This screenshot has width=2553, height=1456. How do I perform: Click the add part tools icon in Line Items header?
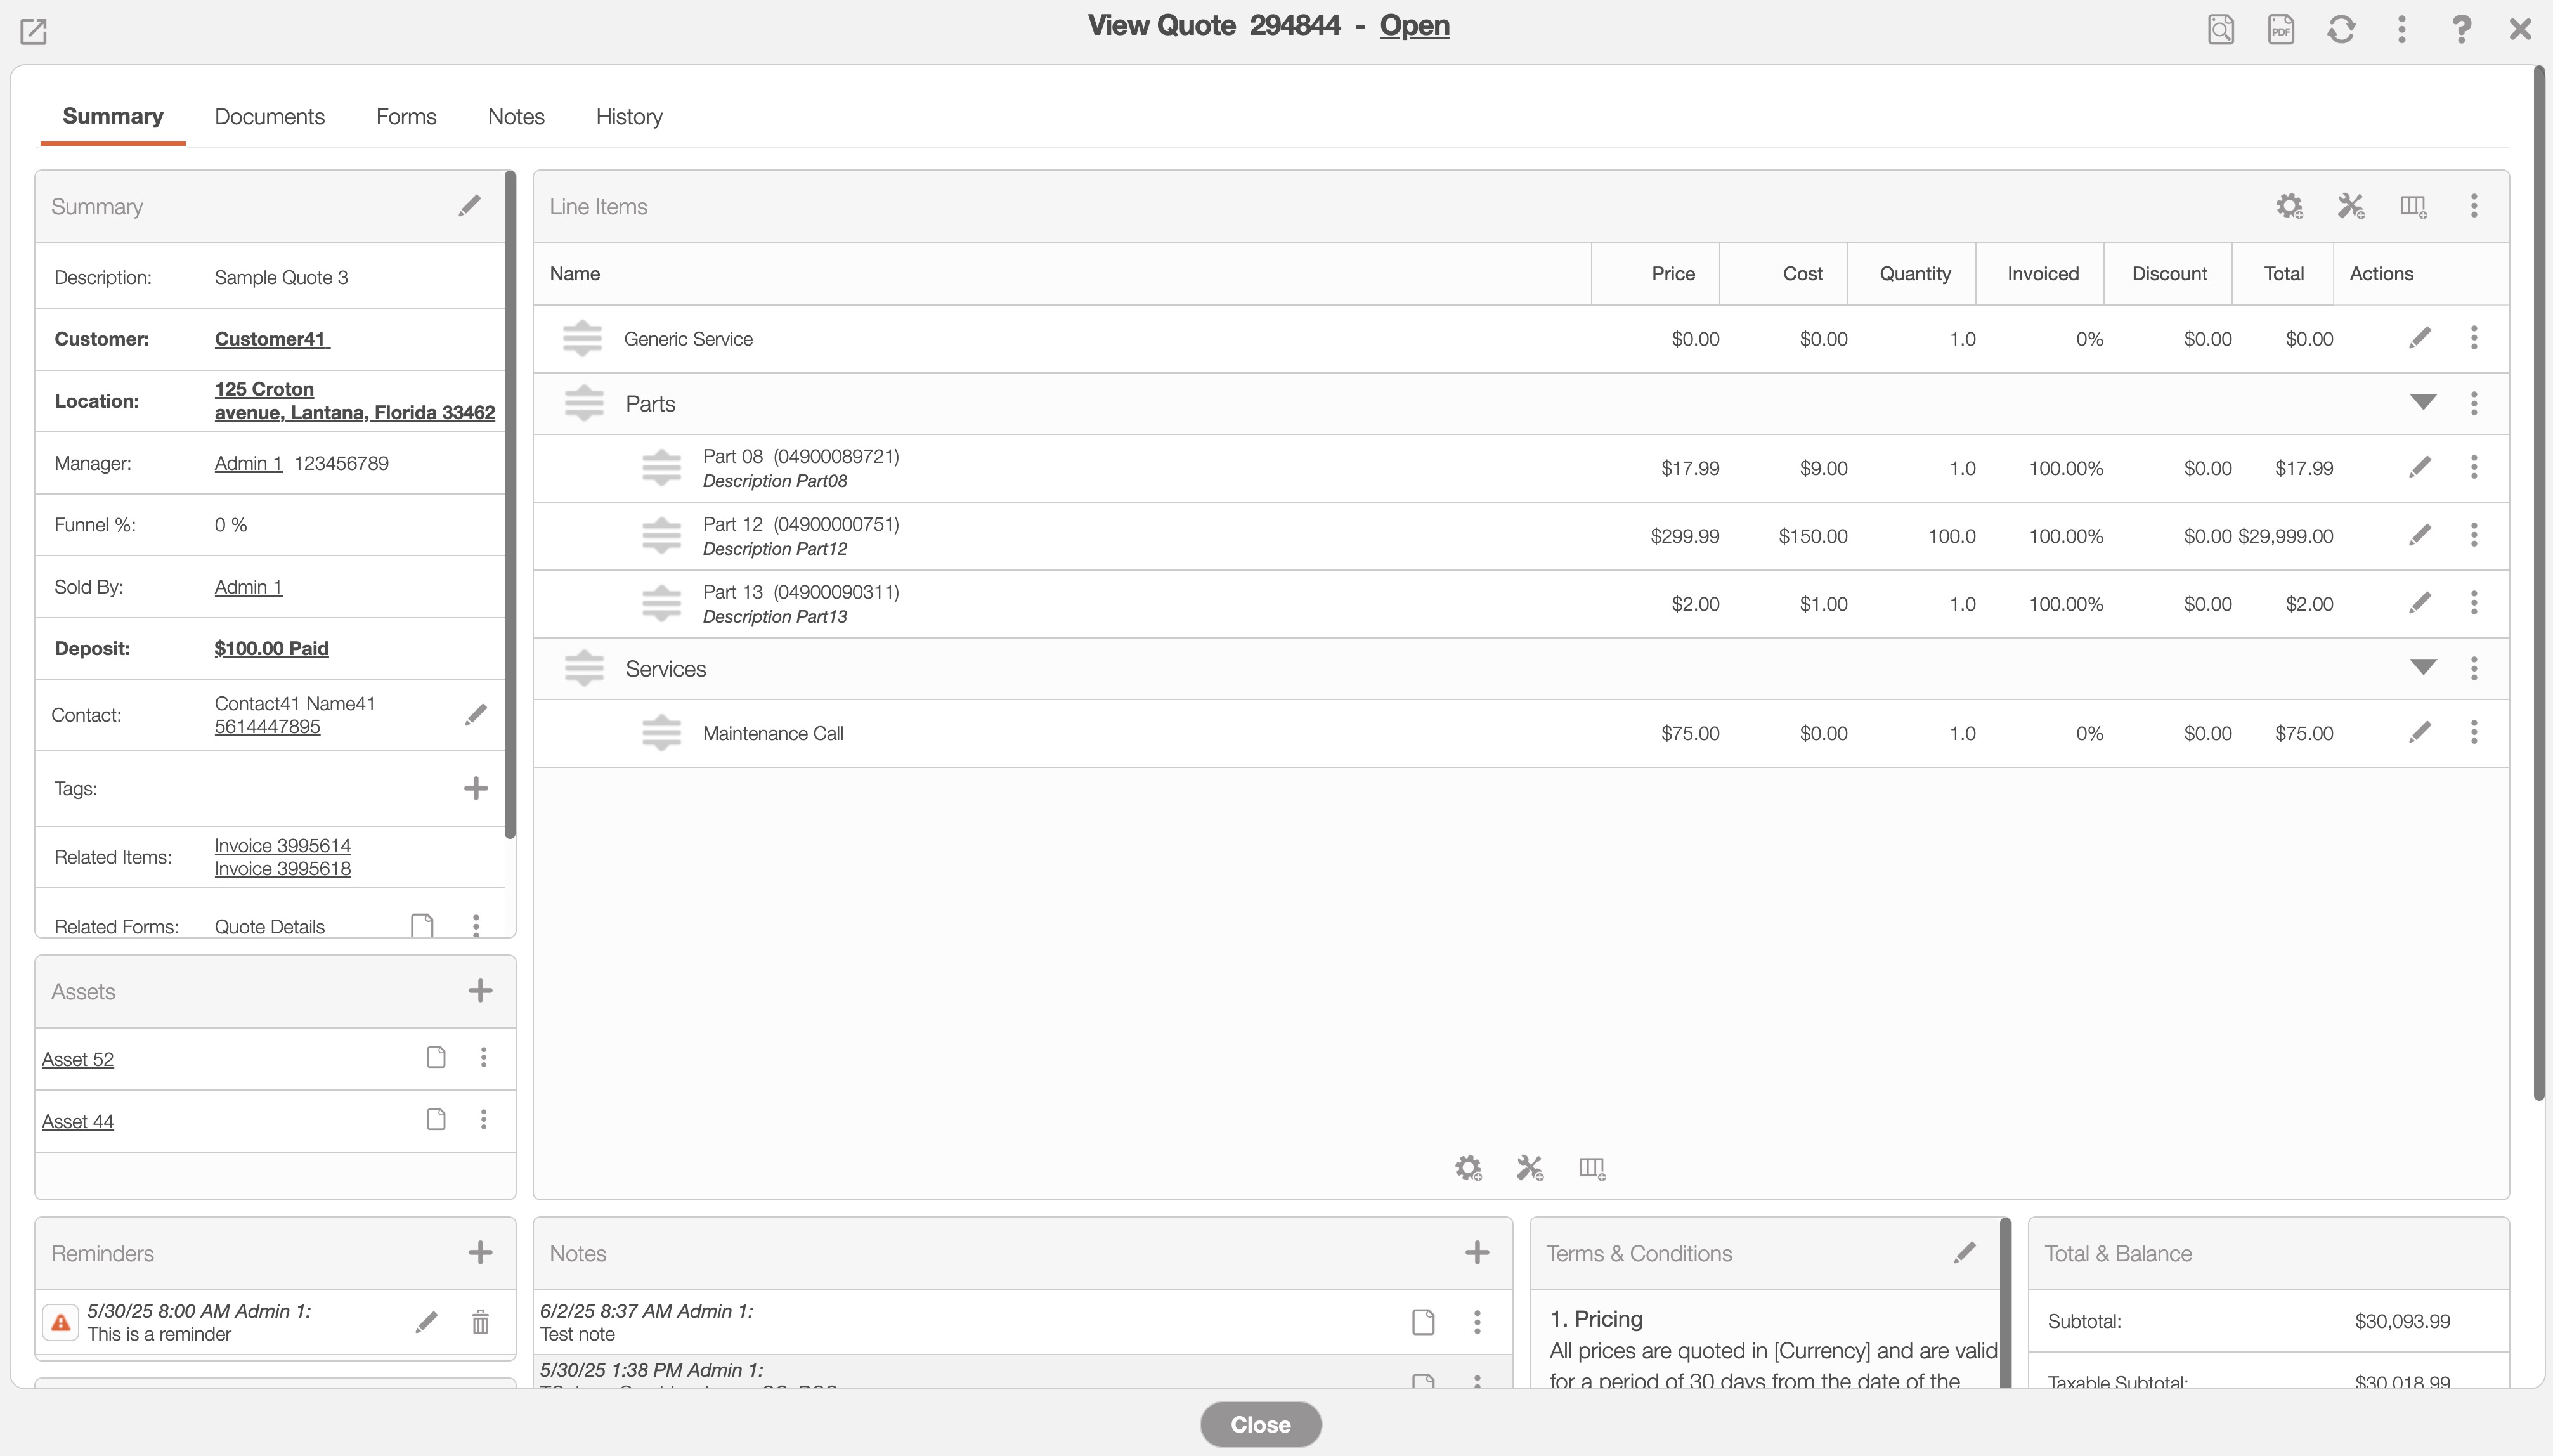[x=2350, y=207]
